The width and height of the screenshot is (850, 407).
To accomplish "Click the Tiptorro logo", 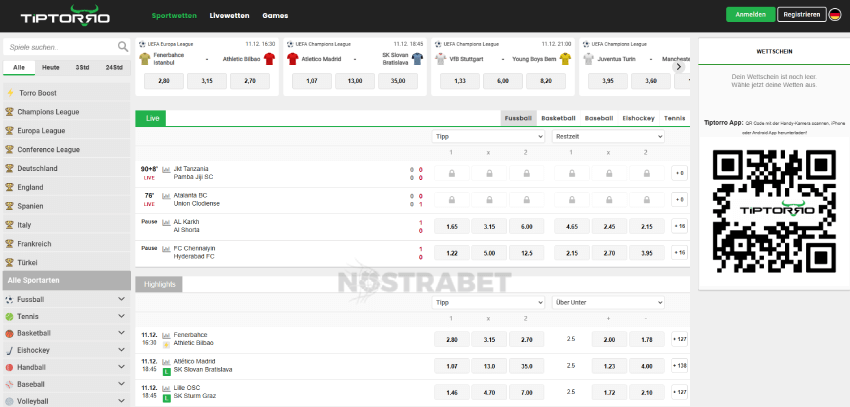I will 65,15.
